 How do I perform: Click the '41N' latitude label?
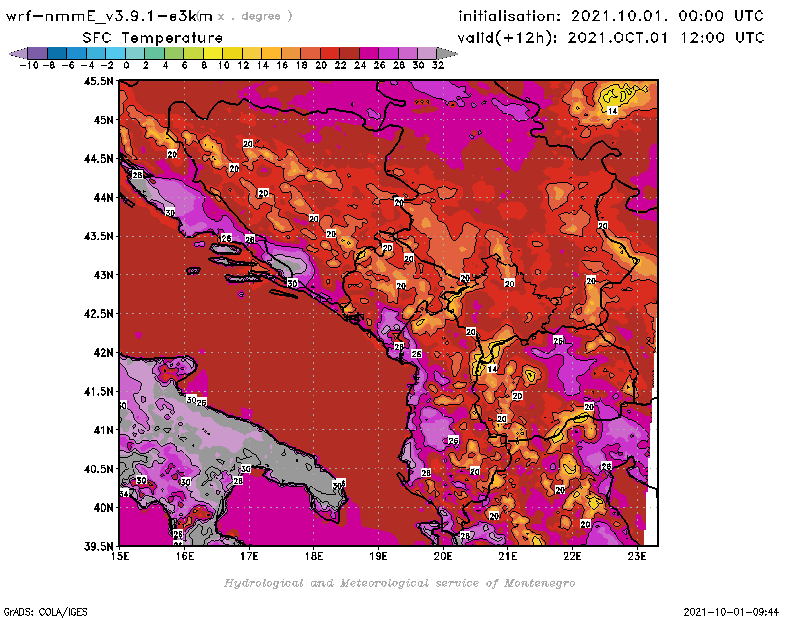tap(103, 430)
